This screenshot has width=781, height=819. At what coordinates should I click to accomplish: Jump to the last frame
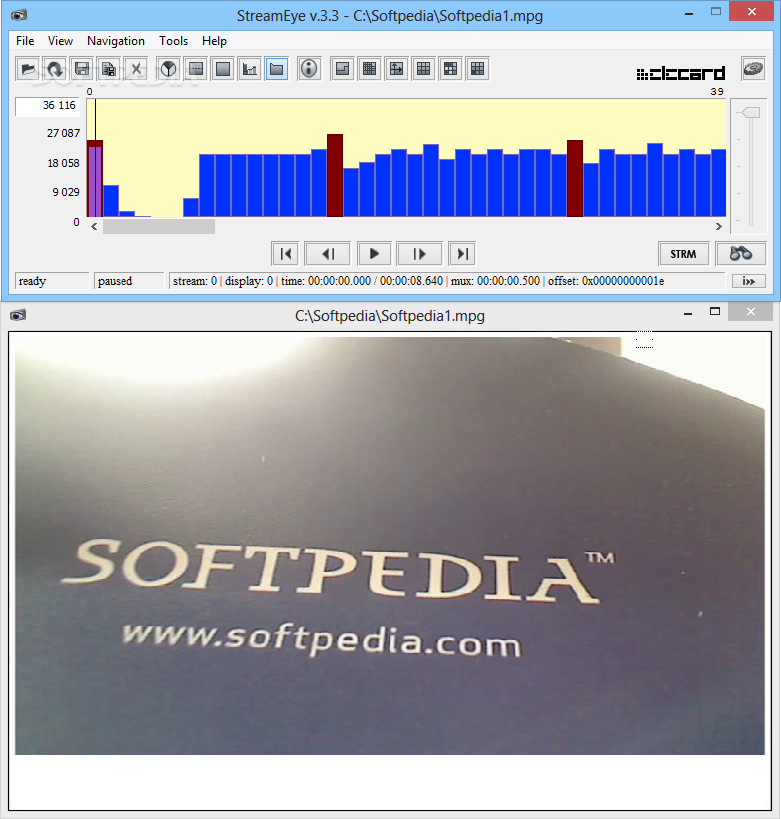tap(462, 254)
